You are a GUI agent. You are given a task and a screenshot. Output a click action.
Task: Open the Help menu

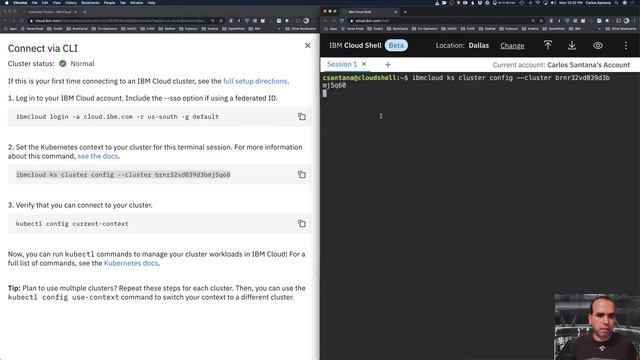click(151, 2)
